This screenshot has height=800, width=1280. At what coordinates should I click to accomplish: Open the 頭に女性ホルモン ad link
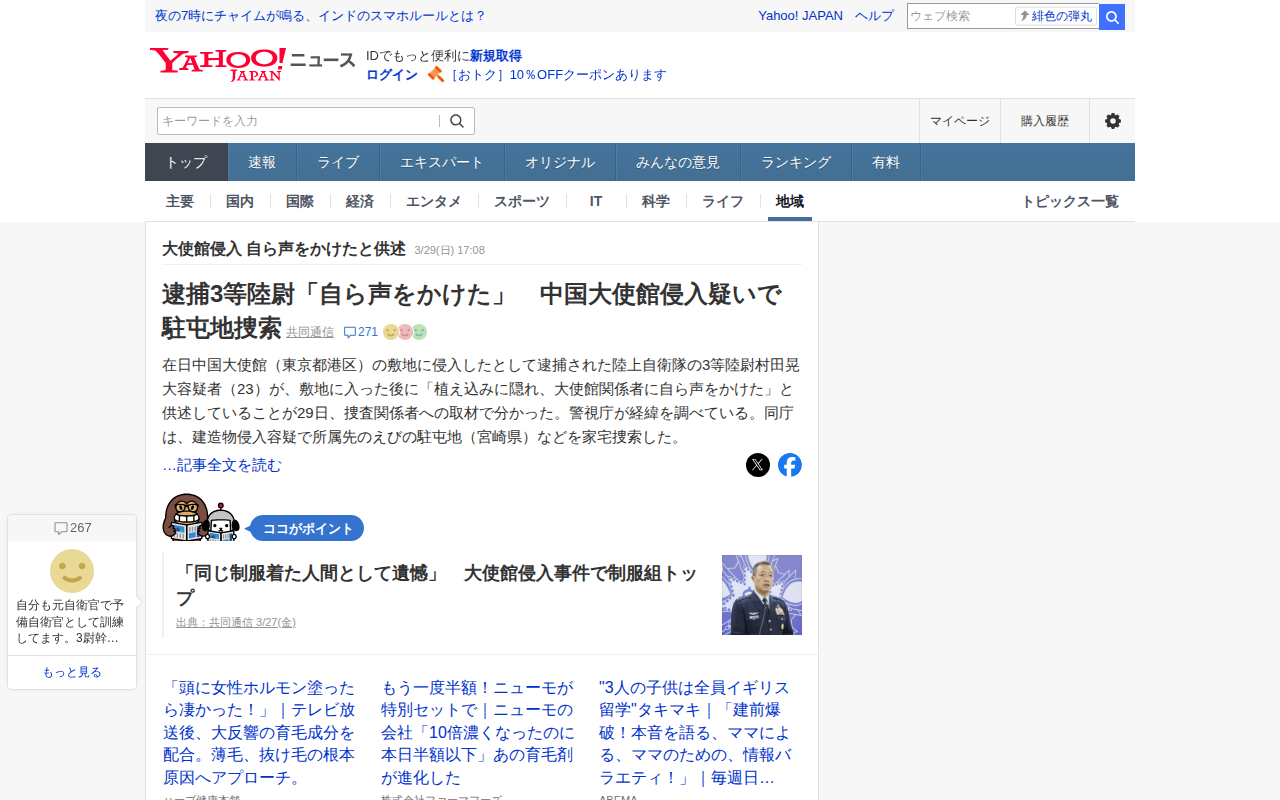point(260,733)
